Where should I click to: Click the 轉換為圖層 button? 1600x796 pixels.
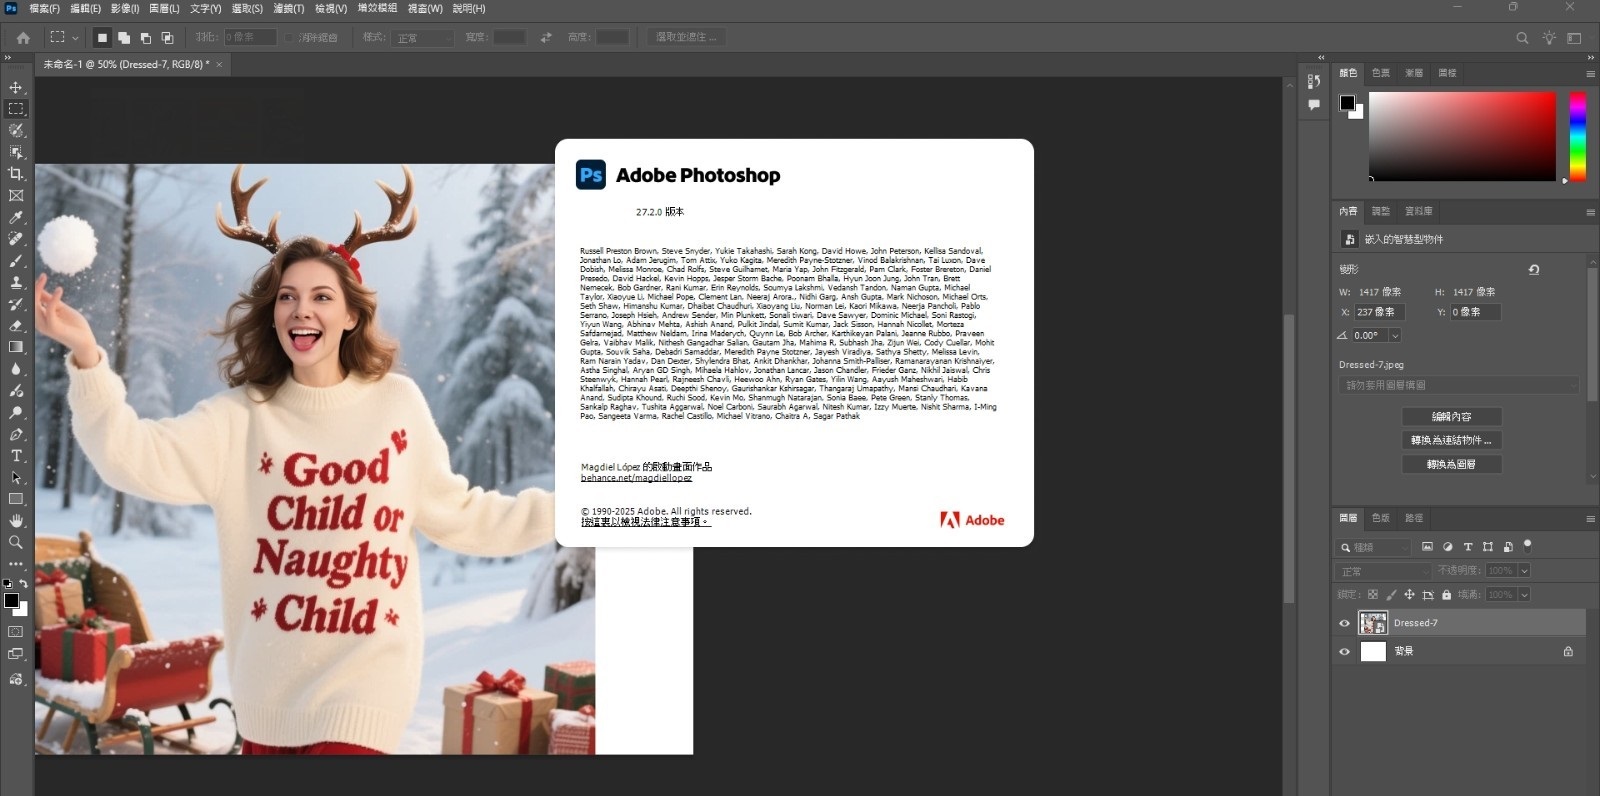pyautogui.click(x=1451, y=464)
